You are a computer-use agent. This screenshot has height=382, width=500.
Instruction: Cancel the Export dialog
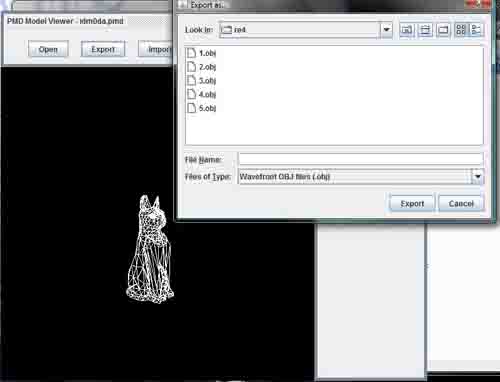pyautogui.click(x=461, y=203)
